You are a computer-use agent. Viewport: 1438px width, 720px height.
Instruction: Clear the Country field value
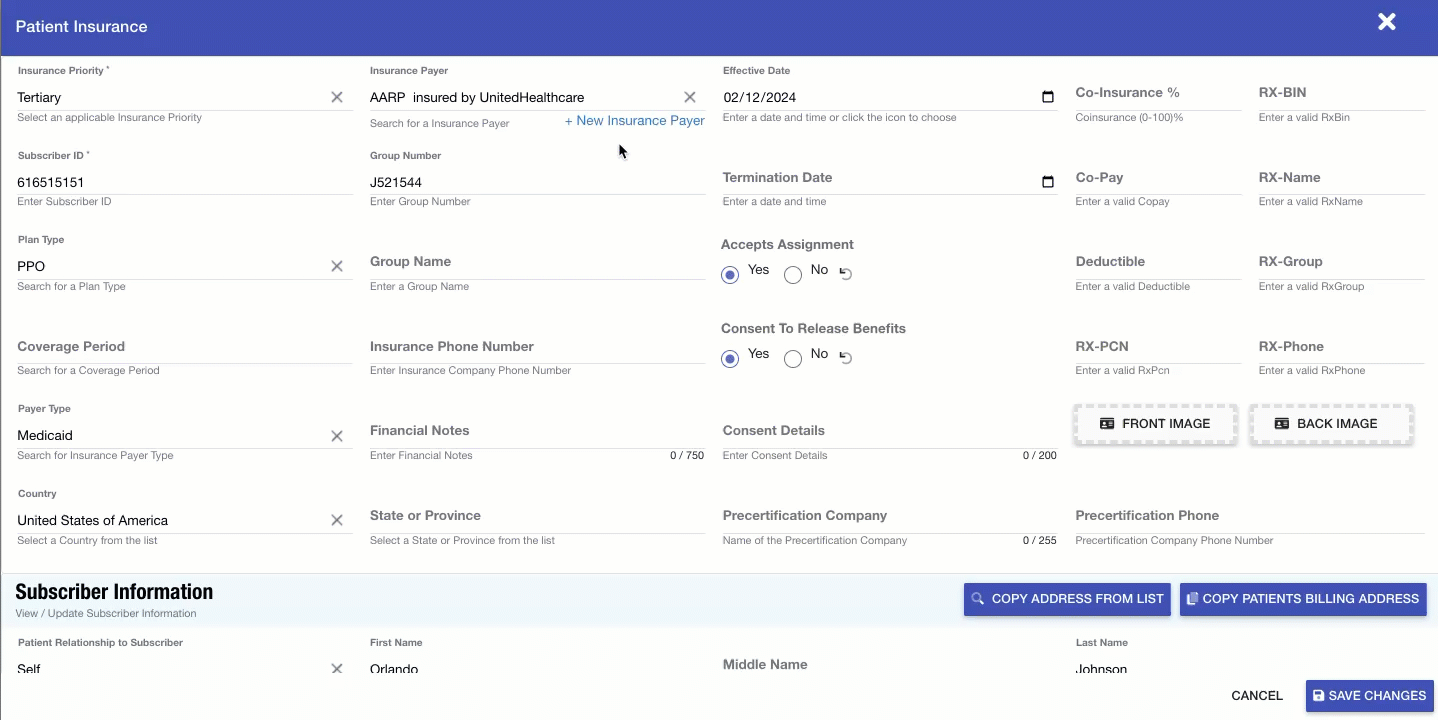point(337,520)
